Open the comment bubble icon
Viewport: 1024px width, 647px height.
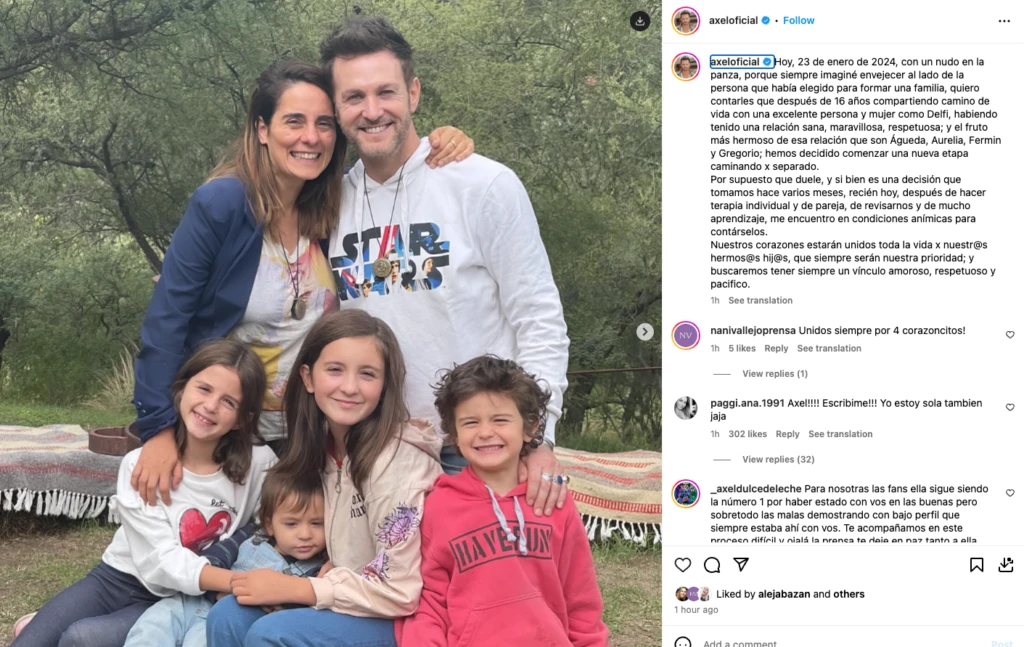click(x=712, y=565)
